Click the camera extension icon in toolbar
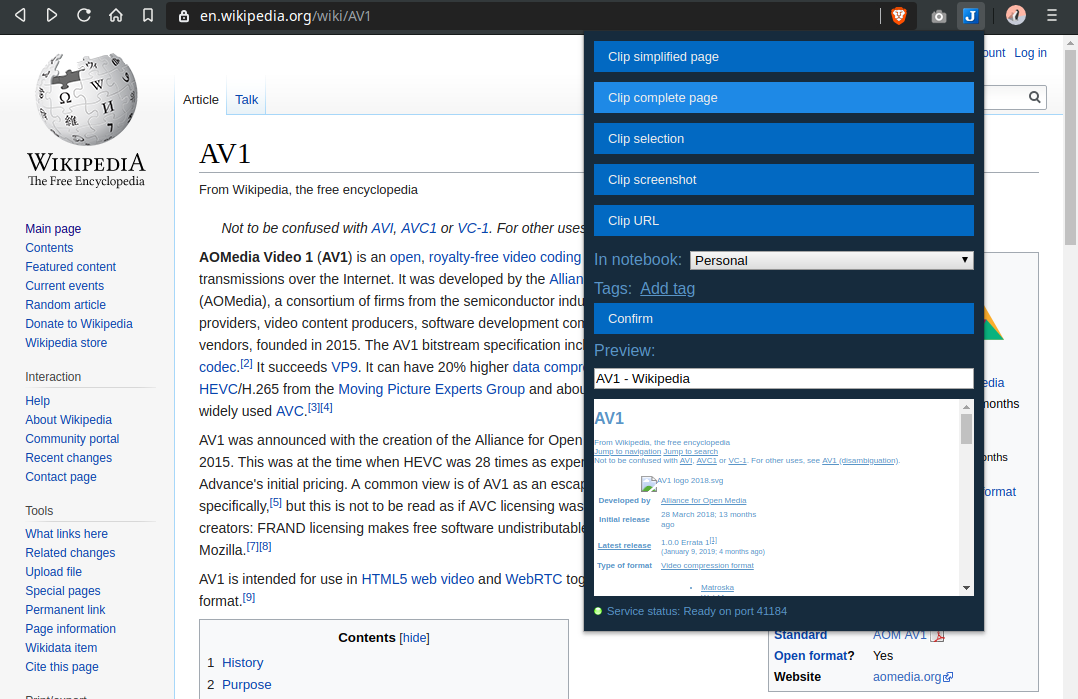The height and width of the screenshot is (699, 1078). 936,15
